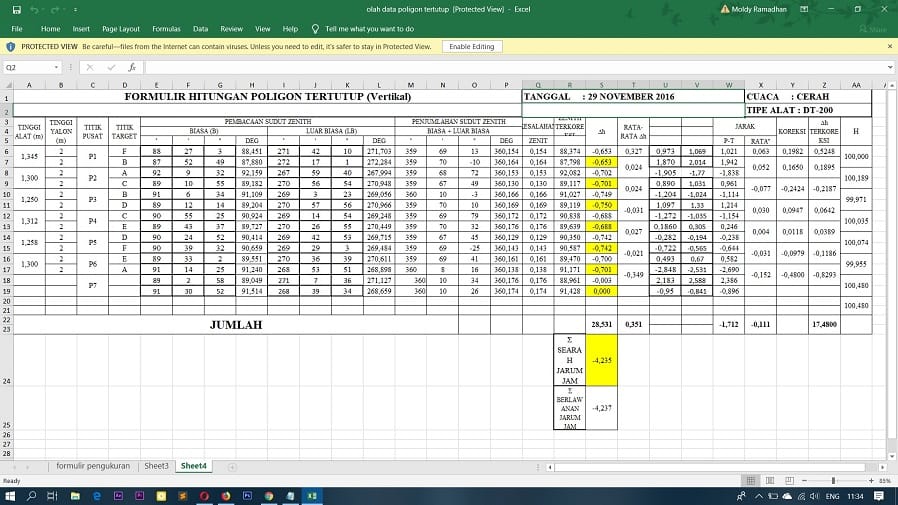The height and width of the screenshot is (505, 898).
Task: Open the File menu
Action: click(x=17, y=29)
